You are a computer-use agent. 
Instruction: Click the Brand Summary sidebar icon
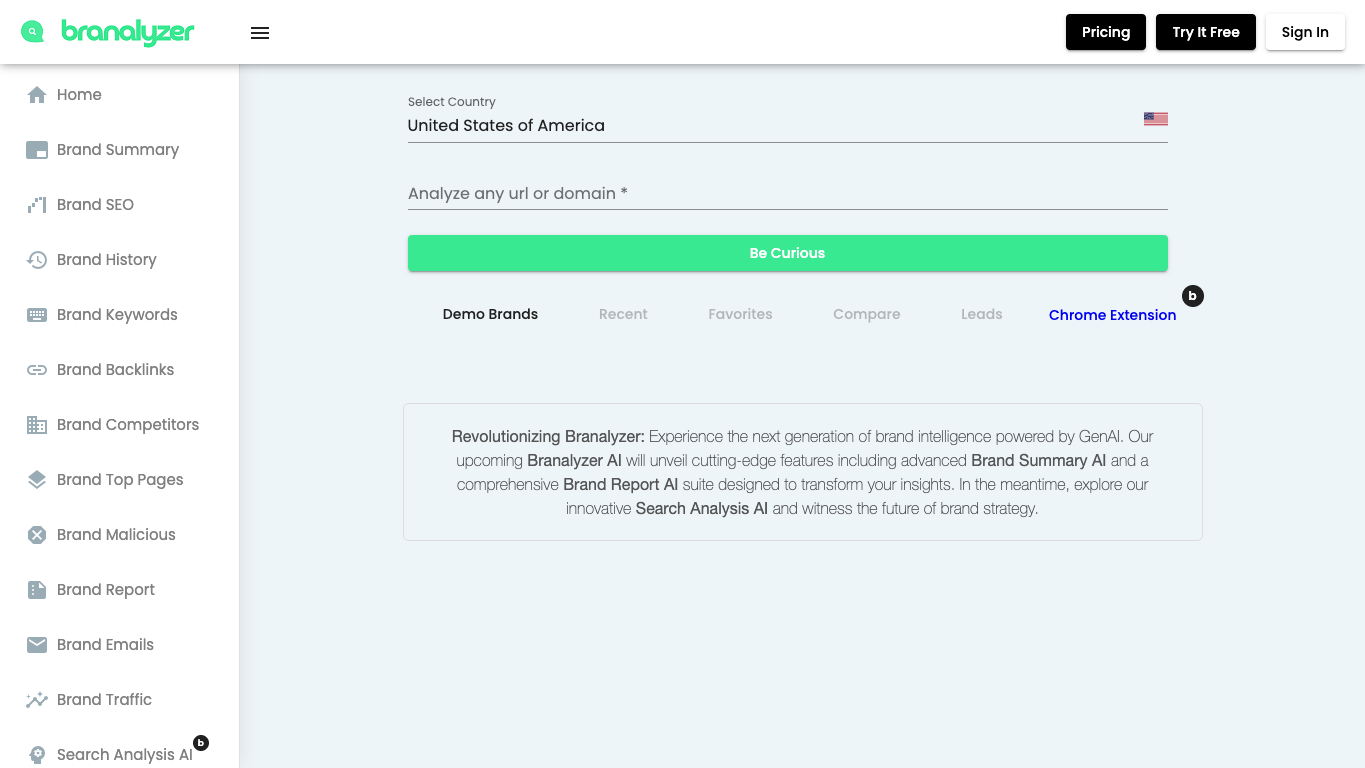[37, 150]
